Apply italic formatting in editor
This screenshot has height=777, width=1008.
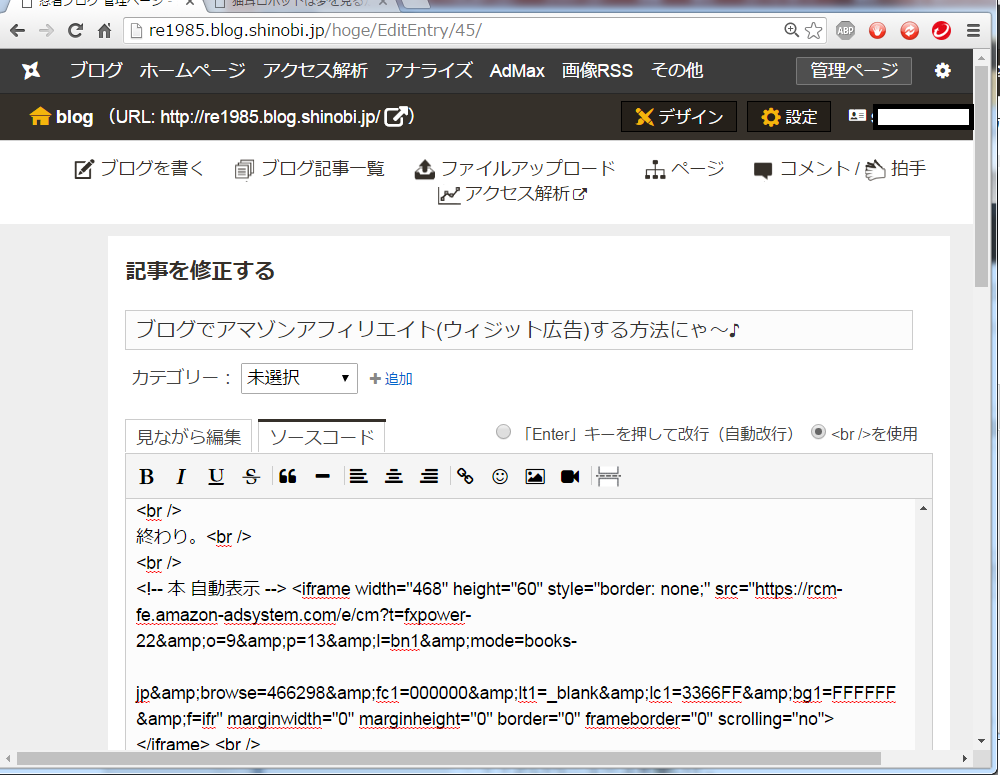[181, 477]
